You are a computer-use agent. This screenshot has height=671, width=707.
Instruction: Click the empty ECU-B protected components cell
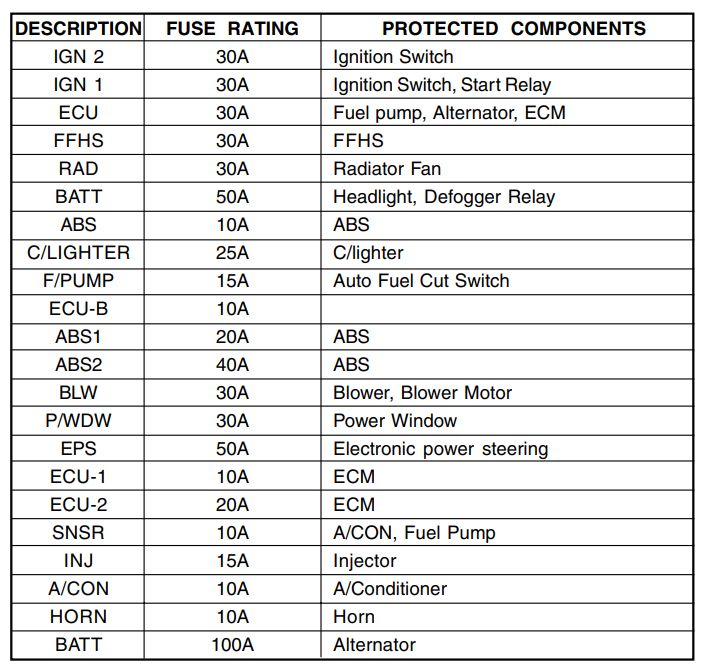point(507,309)
